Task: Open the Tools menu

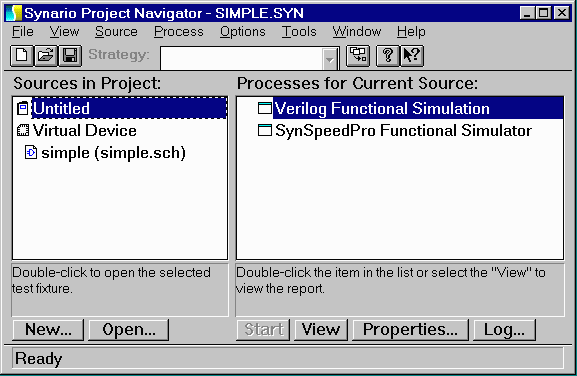Action: (x=299, y=32)
